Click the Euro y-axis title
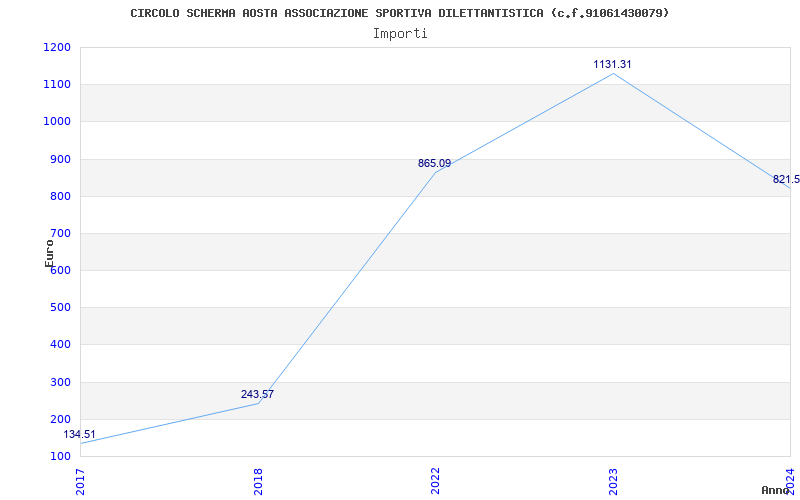Image resolution: width=800 pixels, height=500 pixels. (x=49, y=253)
